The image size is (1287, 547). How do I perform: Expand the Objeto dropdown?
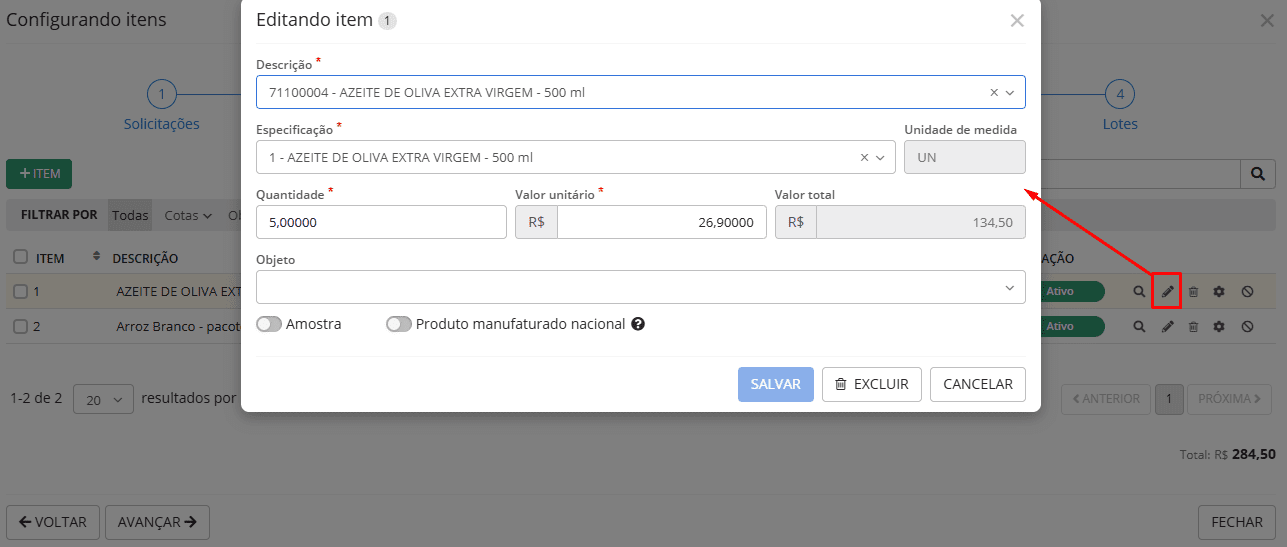click(1009, 288)
